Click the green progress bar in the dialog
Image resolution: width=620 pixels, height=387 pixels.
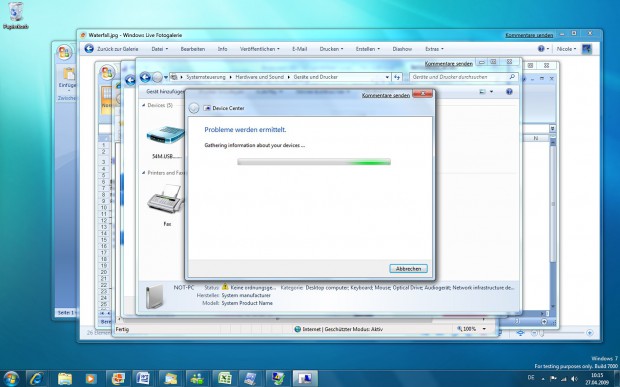pyautogui.click(x=314, y=162)
